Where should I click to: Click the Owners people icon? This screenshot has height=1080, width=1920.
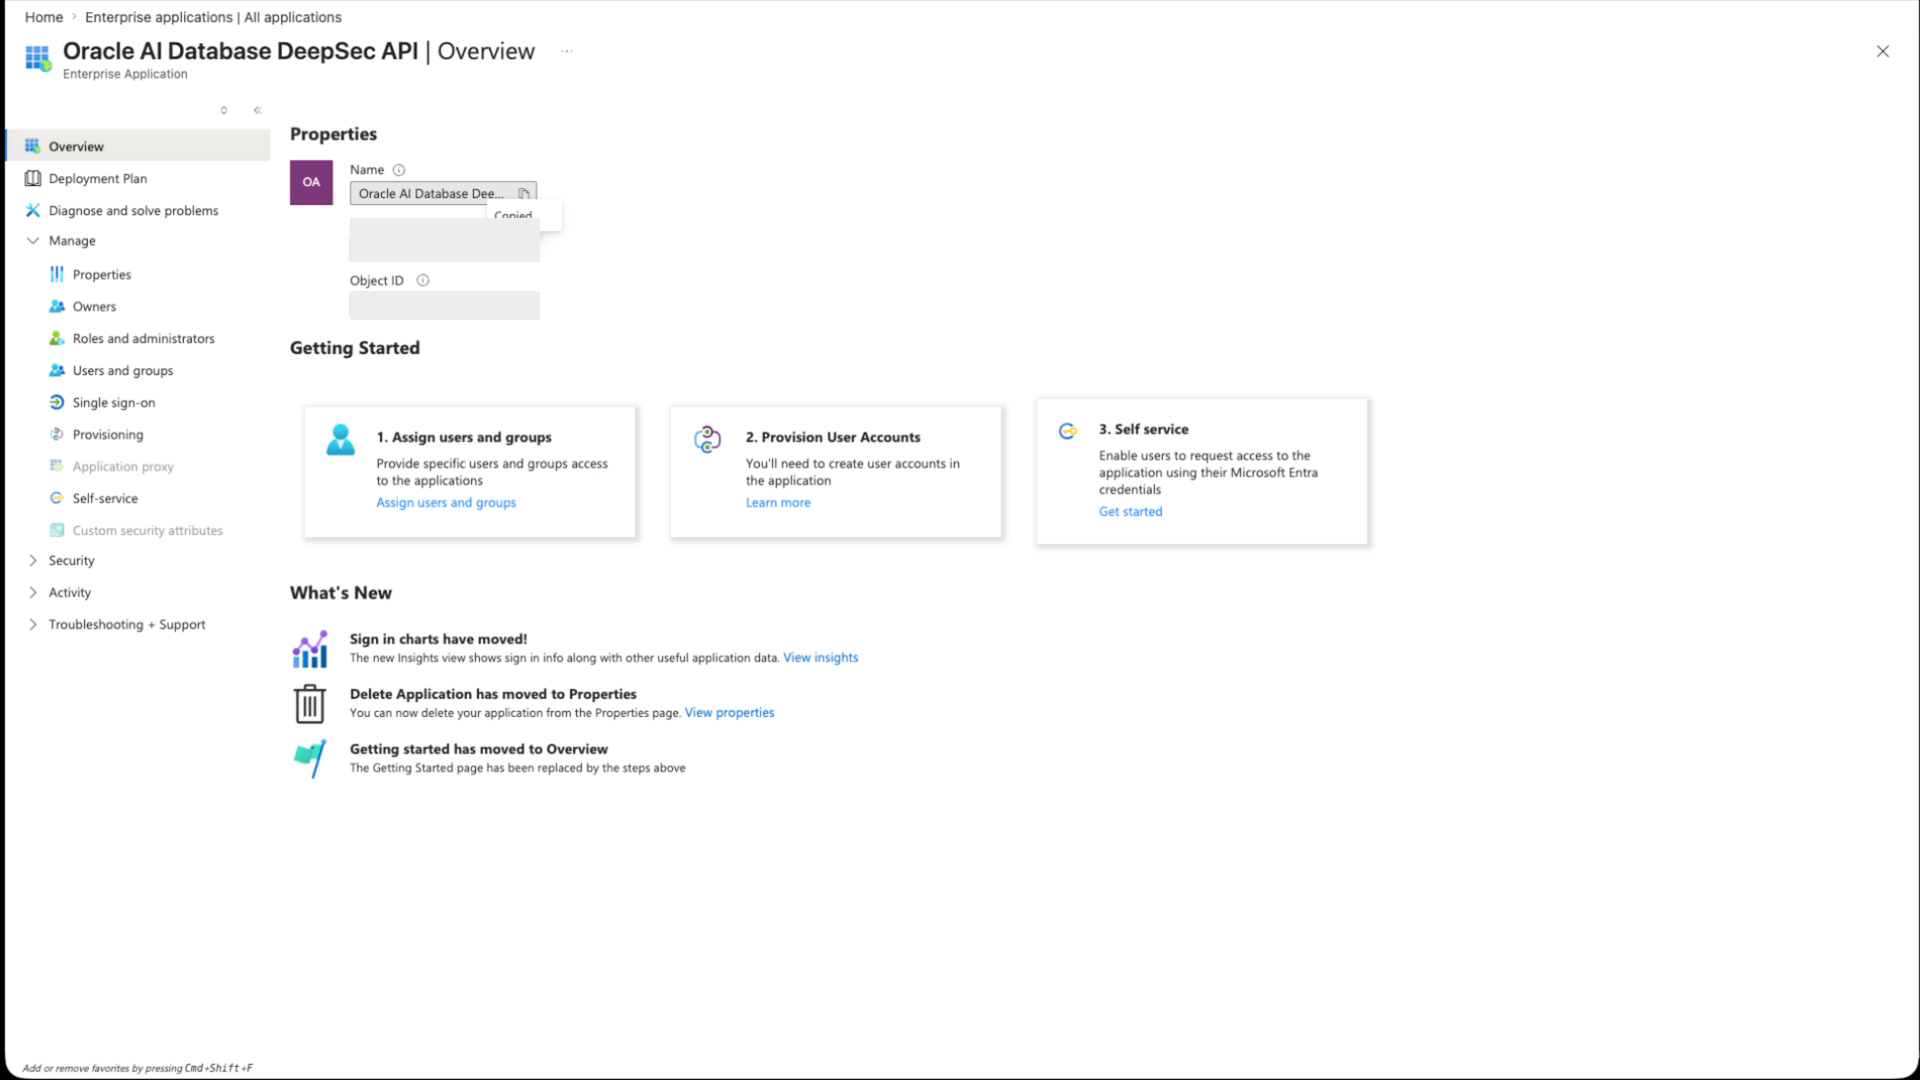57,306
